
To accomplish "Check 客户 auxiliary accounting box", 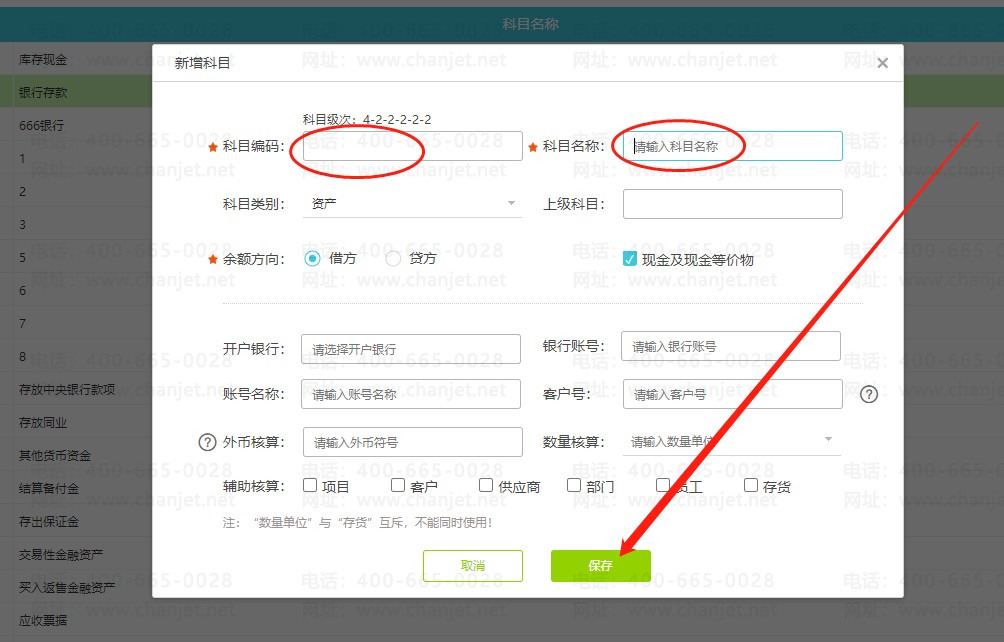I will pyautogui.click(x=398, y=486).
